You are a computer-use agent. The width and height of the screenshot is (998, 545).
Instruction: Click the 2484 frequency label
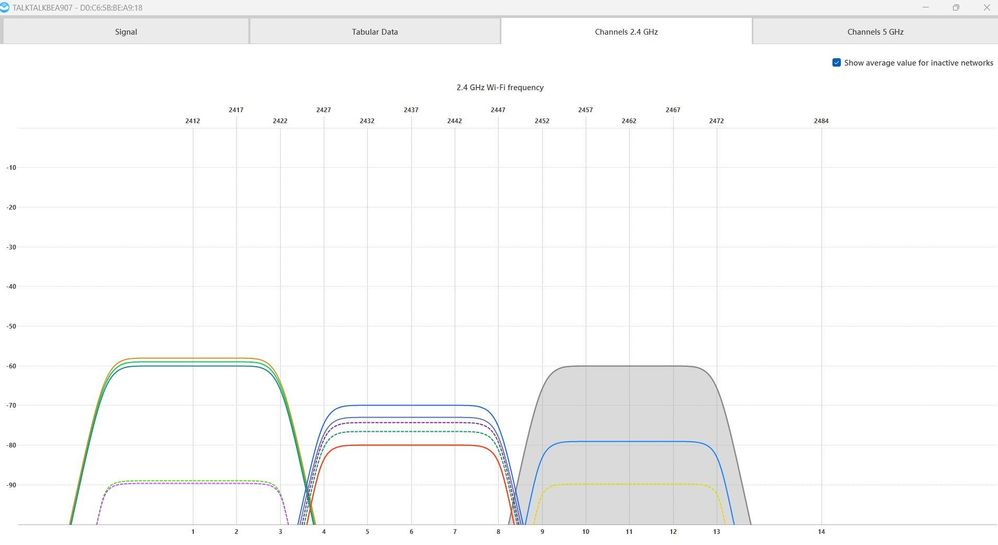click(x=821, y=121)
